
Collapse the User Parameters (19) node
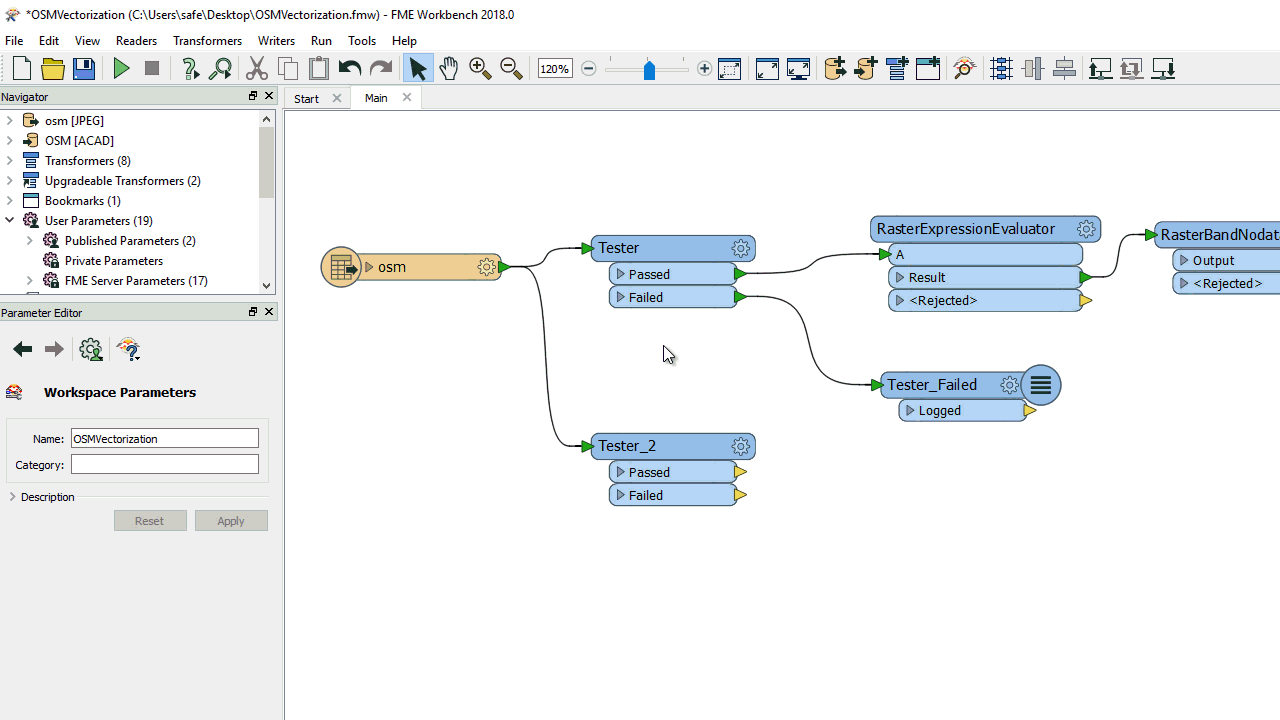[10, 221]
